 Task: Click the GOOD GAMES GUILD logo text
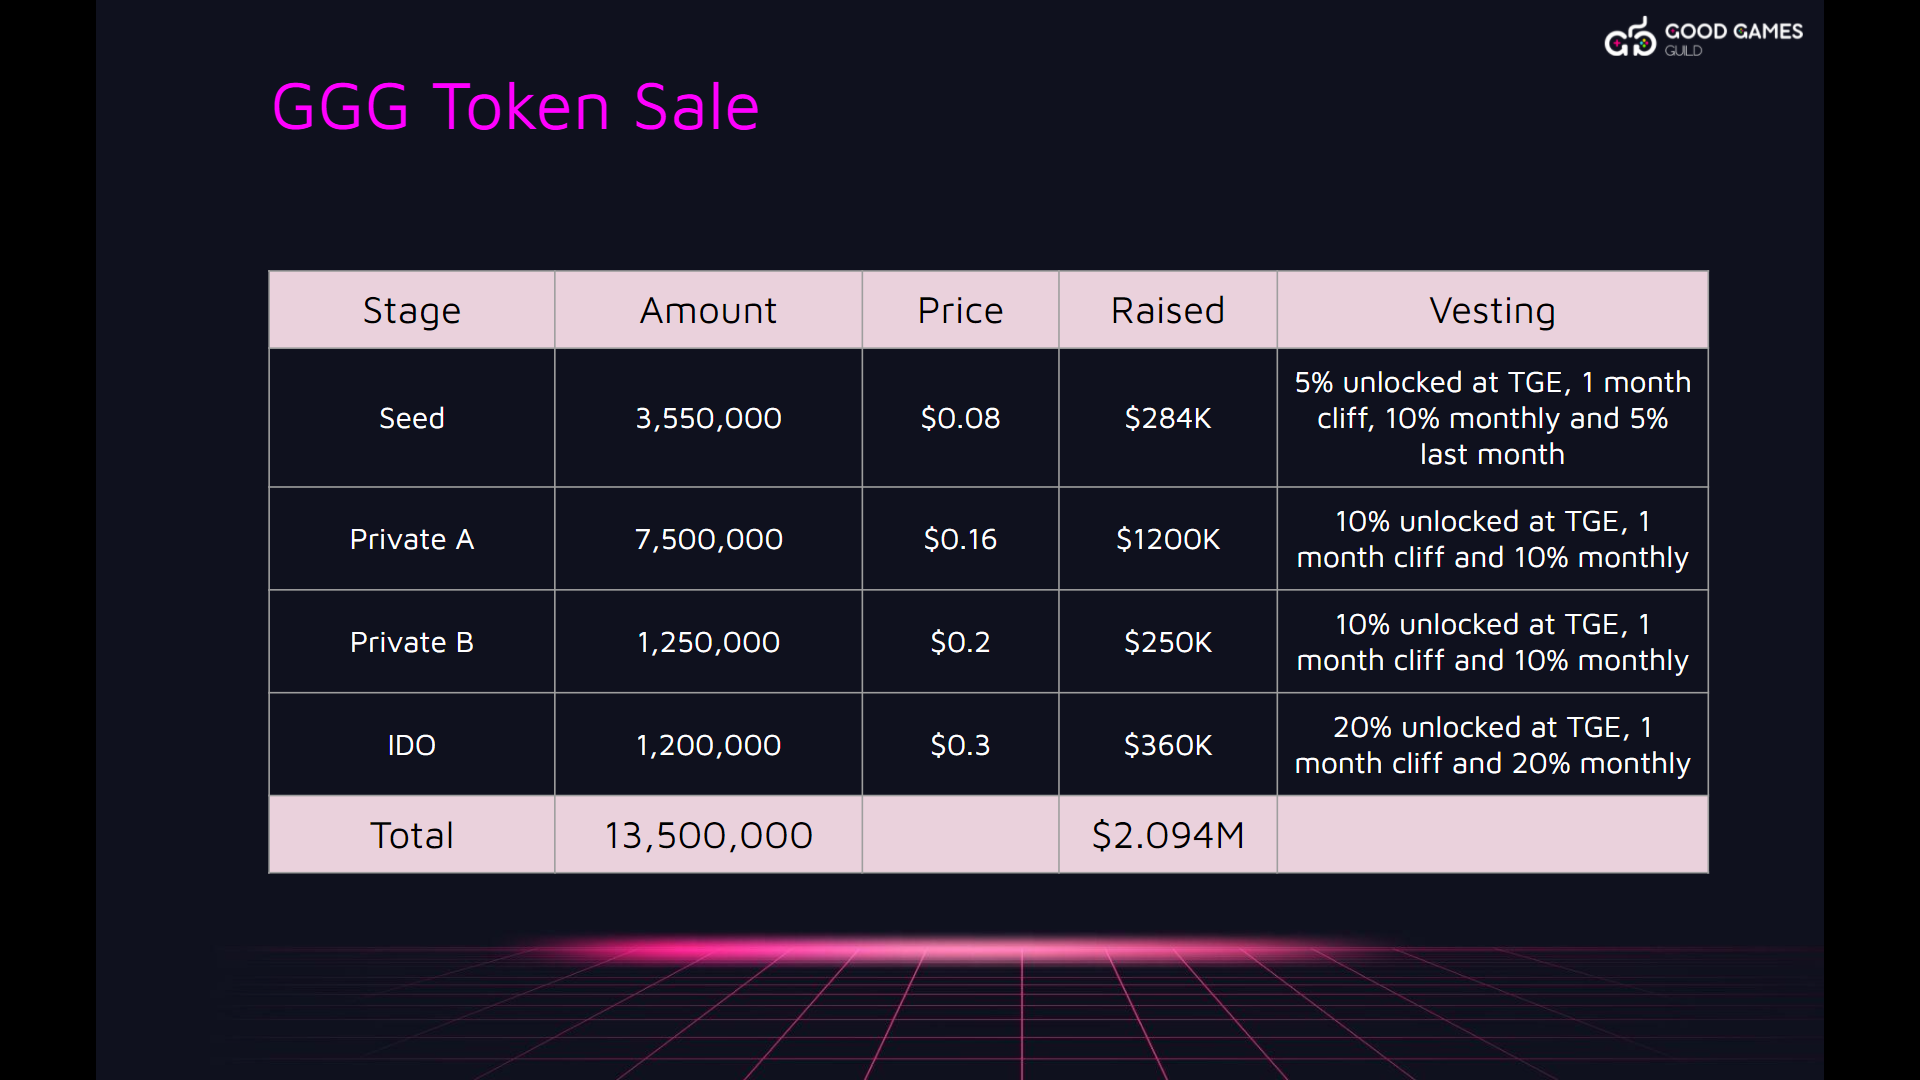(1733, 38)
